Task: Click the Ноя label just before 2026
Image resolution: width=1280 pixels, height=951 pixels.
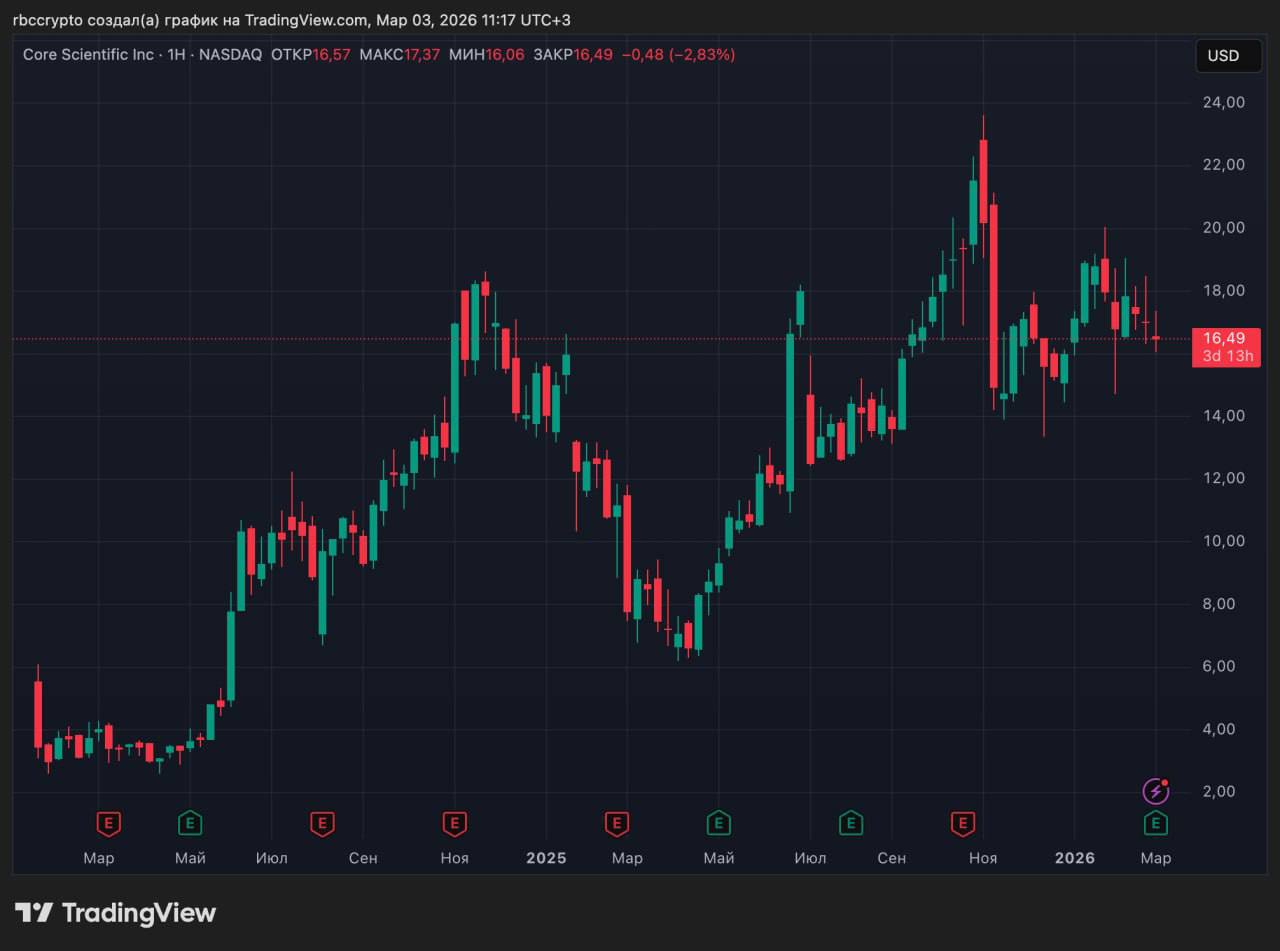Action: coord(983,858)
